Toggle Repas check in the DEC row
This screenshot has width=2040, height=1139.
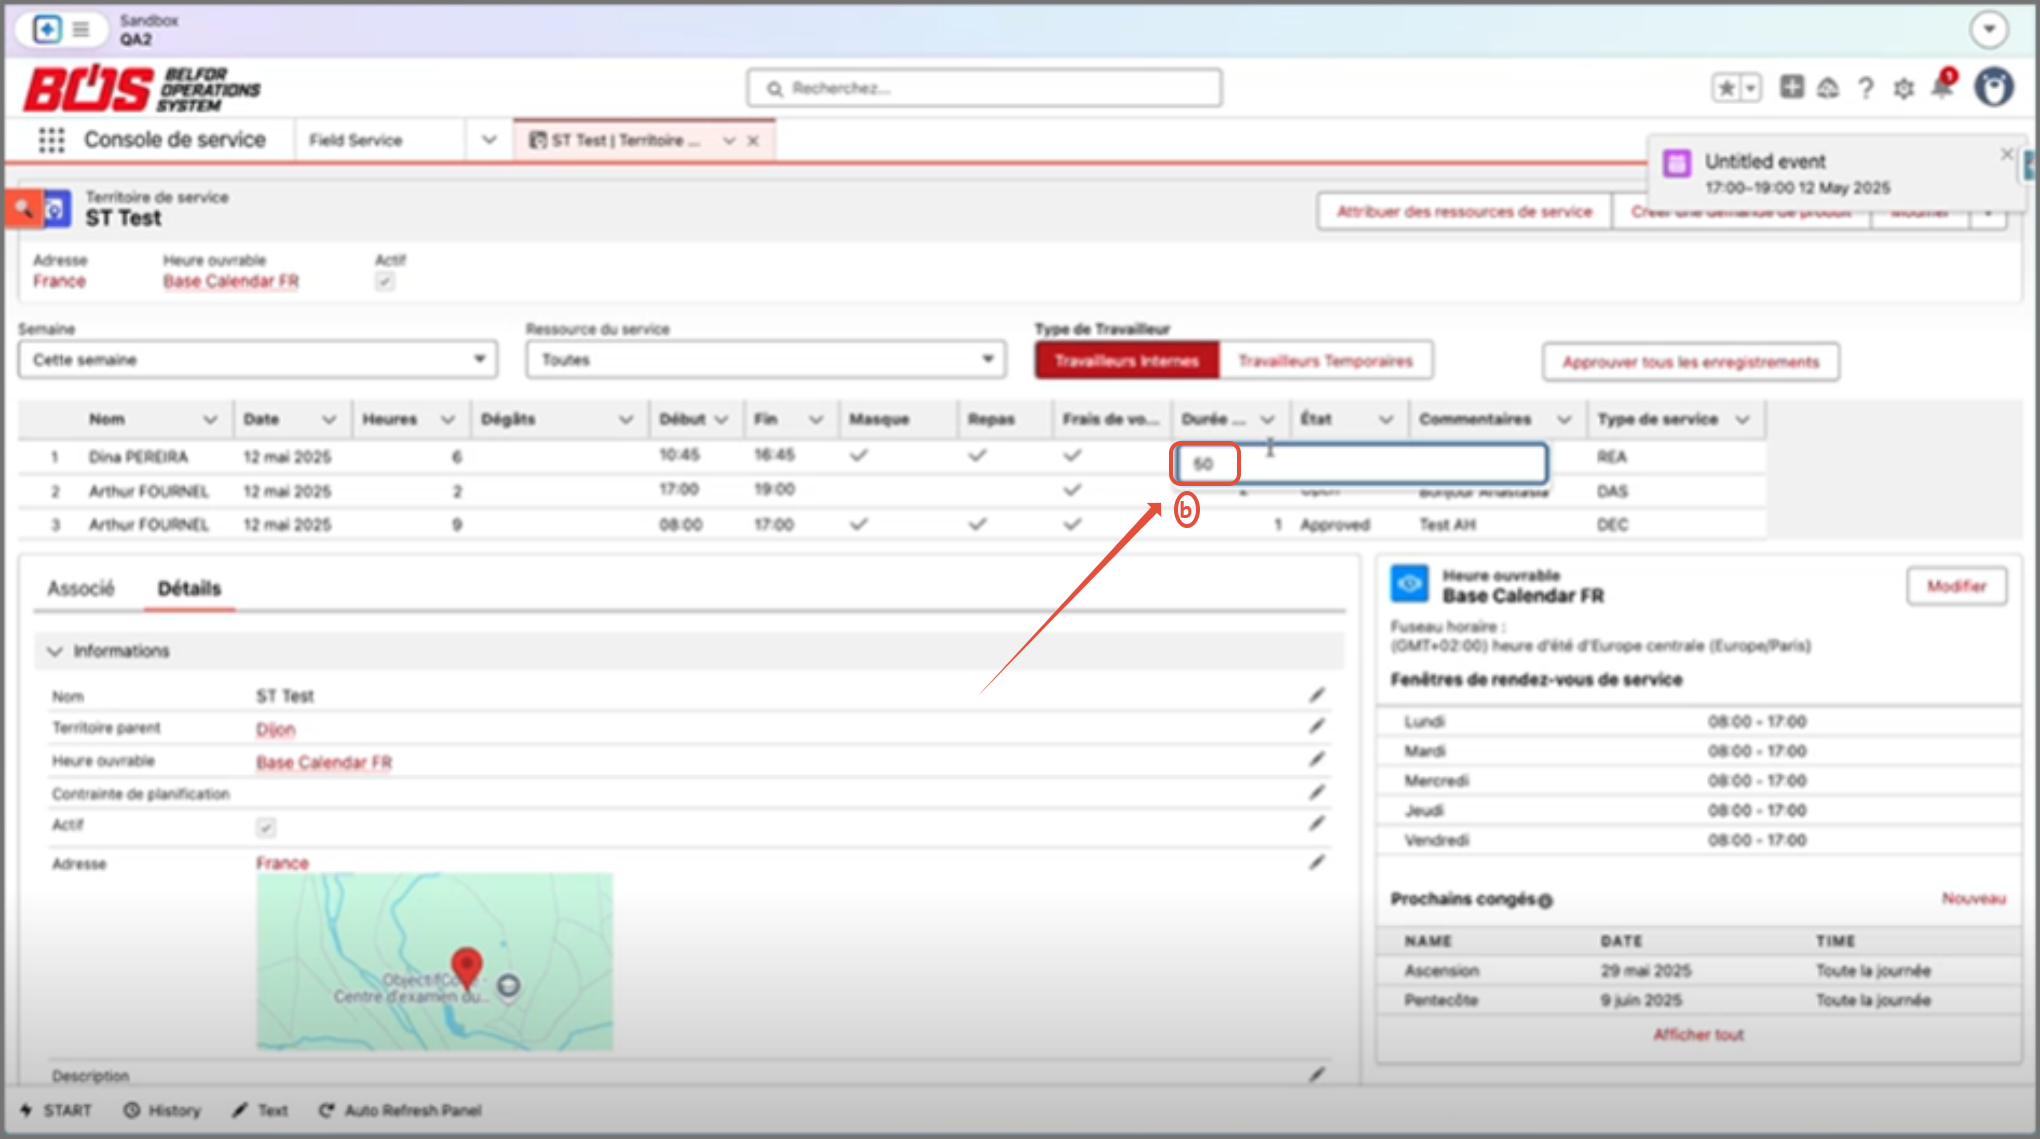pos(977,524)
